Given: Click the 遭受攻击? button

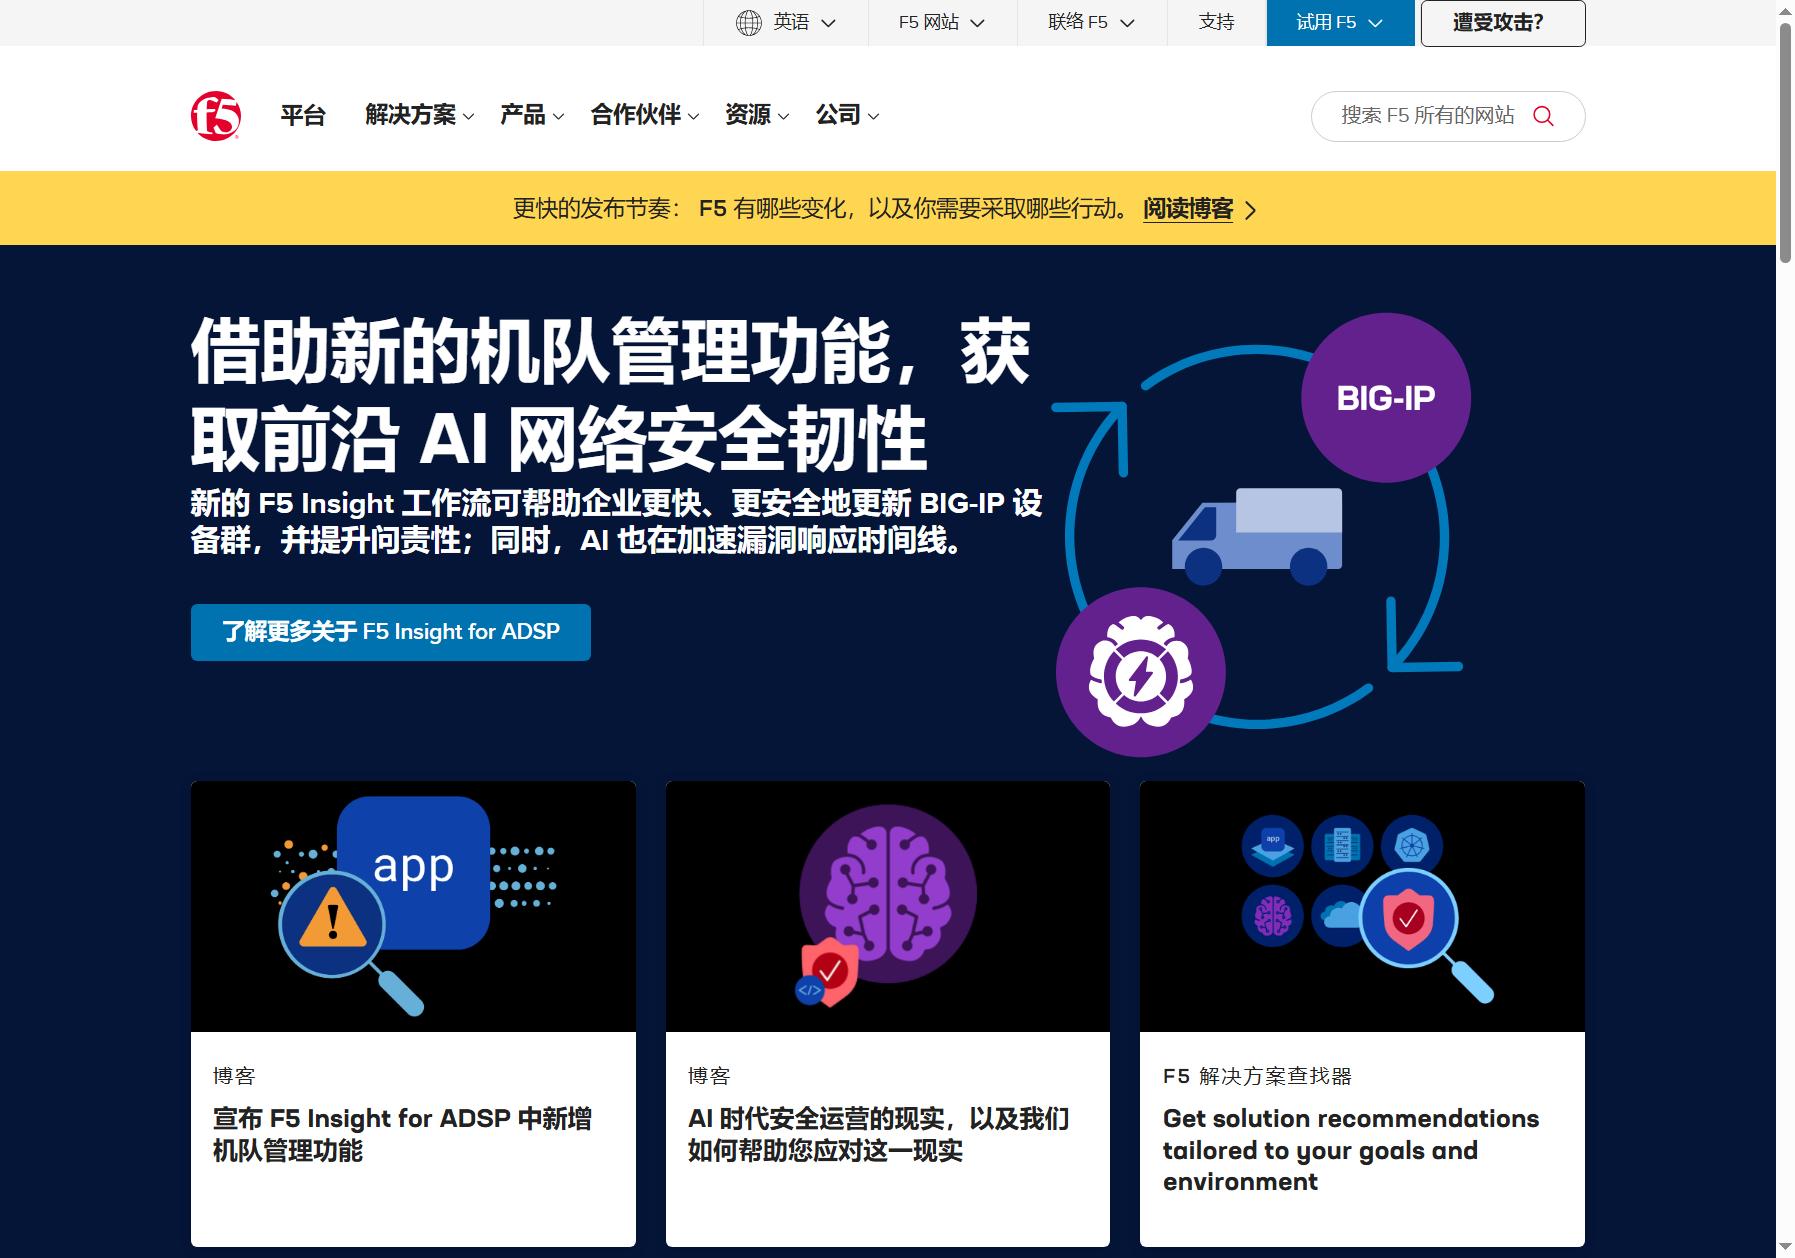Looking at the screenshot, I should tap(1503, 23).
